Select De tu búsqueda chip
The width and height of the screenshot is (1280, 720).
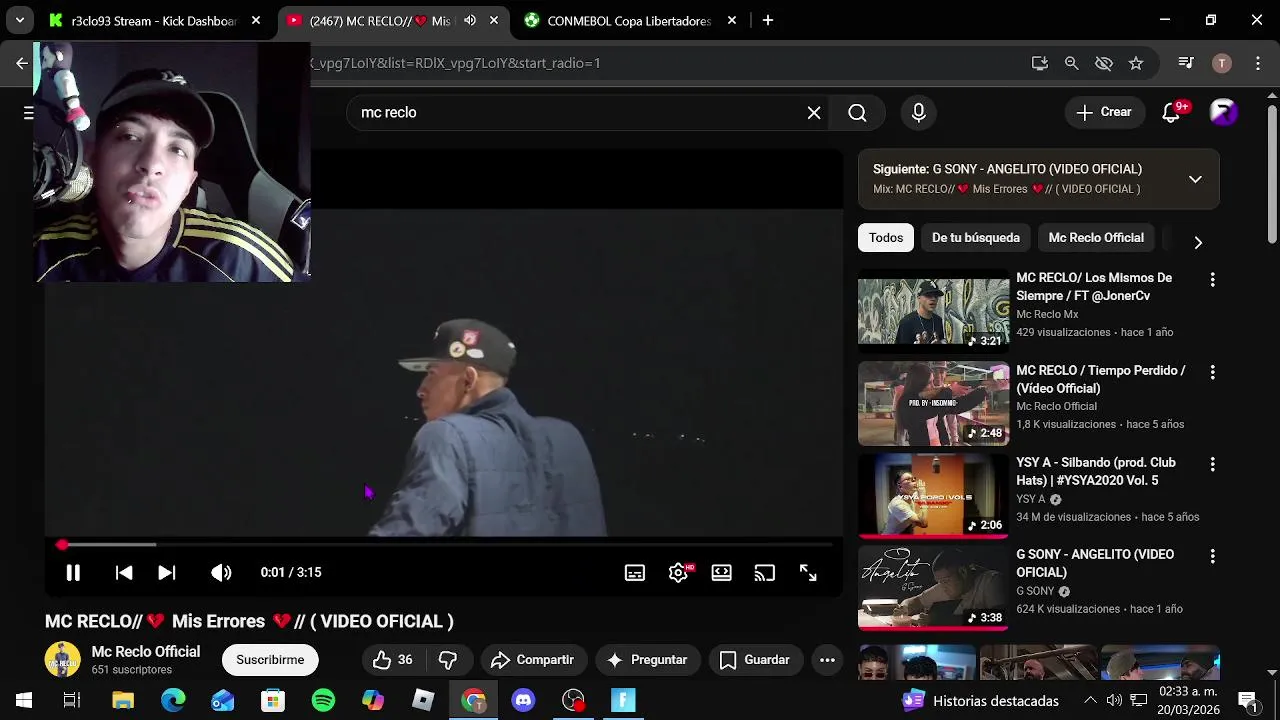(976, 238)
